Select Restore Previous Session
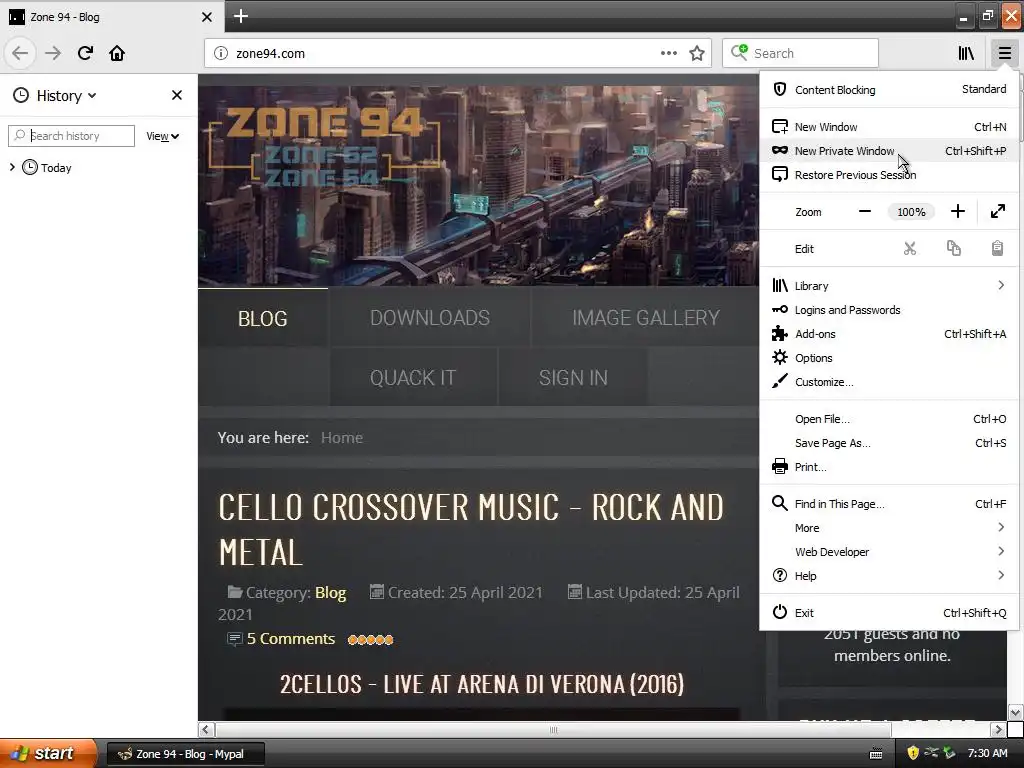 pyautogui.click(x=889, y=175)
